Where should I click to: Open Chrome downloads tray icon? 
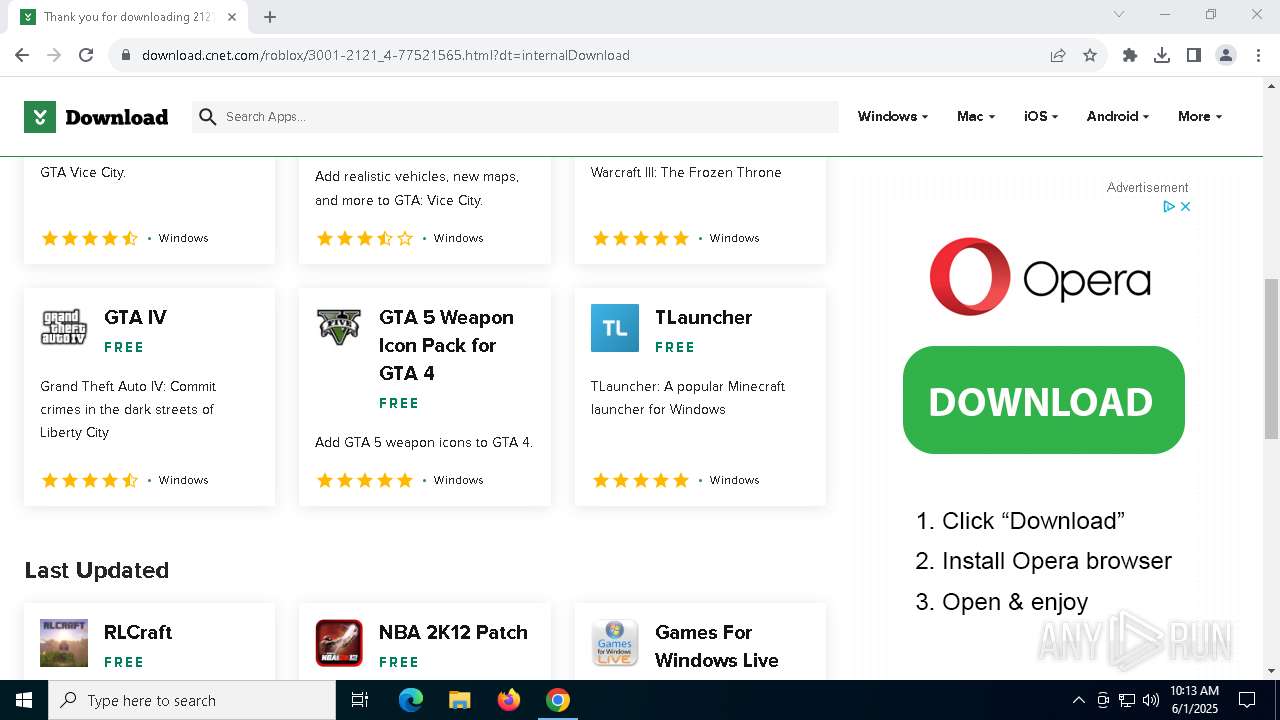1162,55
